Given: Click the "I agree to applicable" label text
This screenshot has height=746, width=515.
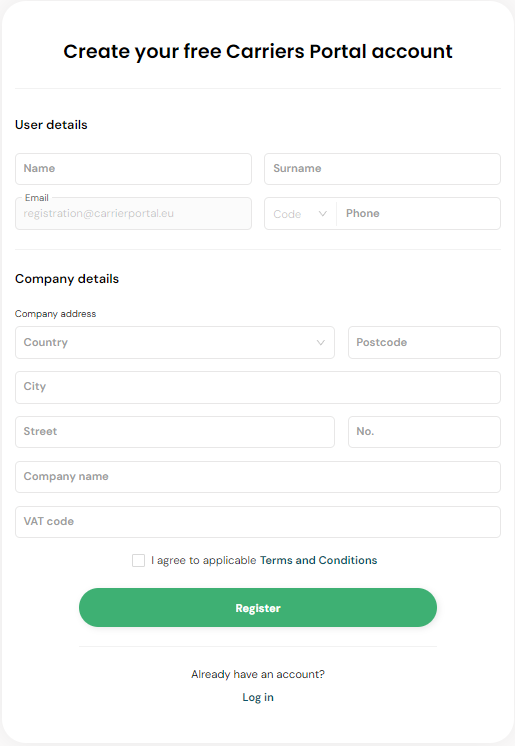Looking at the screenshot, I should (204, 560).
